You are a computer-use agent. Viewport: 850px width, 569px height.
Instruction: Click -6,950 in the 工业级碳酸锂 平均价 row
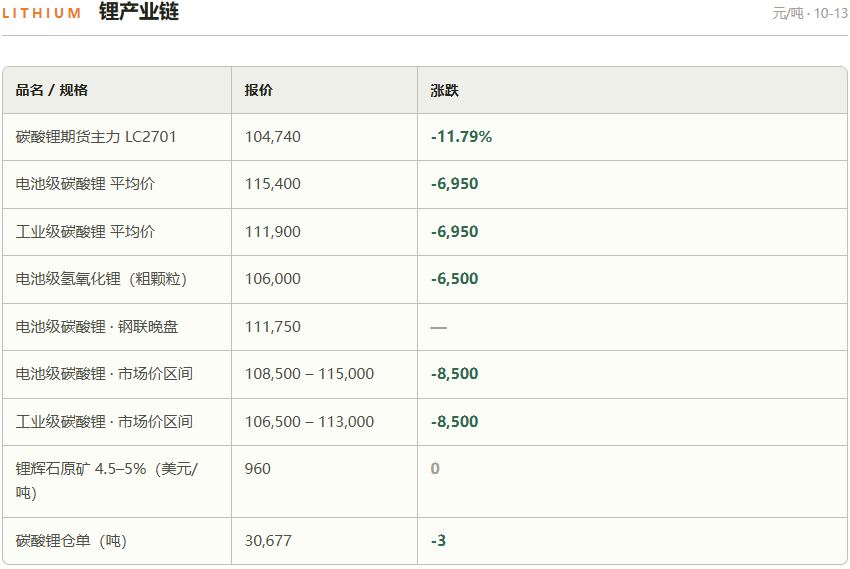454,231
